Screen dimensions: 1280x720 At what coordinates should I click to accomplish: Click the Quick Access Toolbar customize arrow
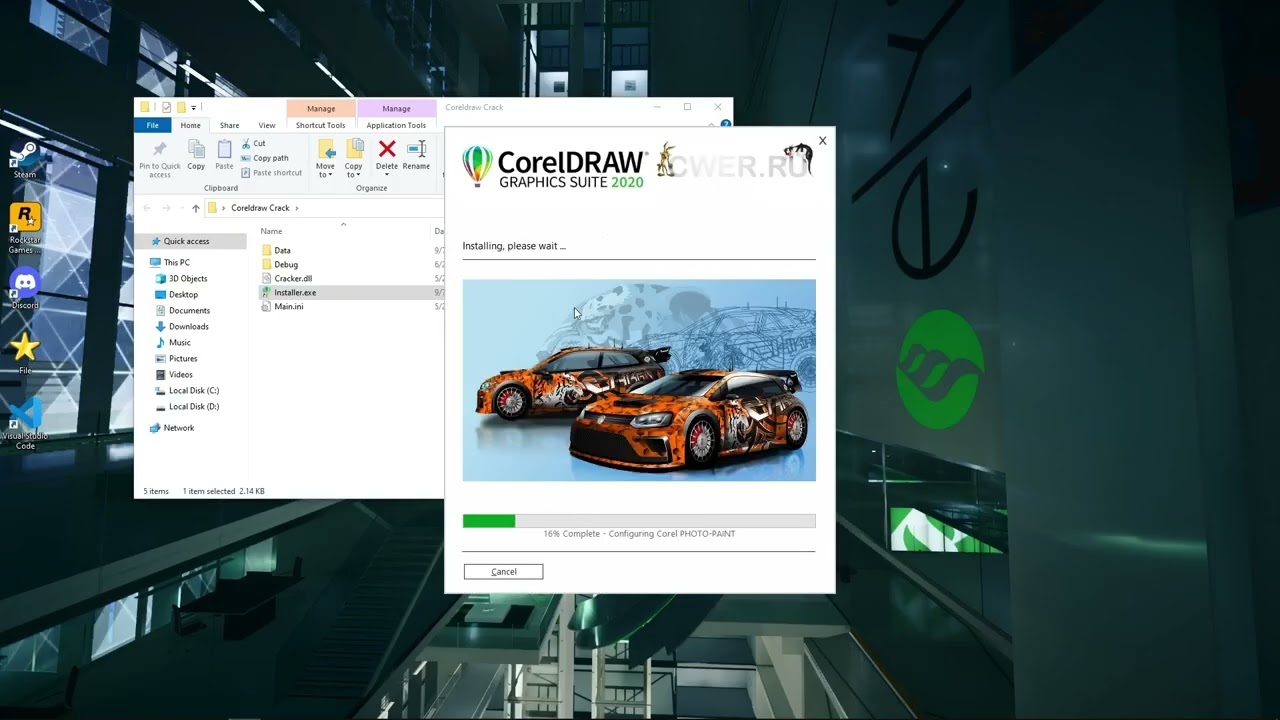[x=193, y=107]
